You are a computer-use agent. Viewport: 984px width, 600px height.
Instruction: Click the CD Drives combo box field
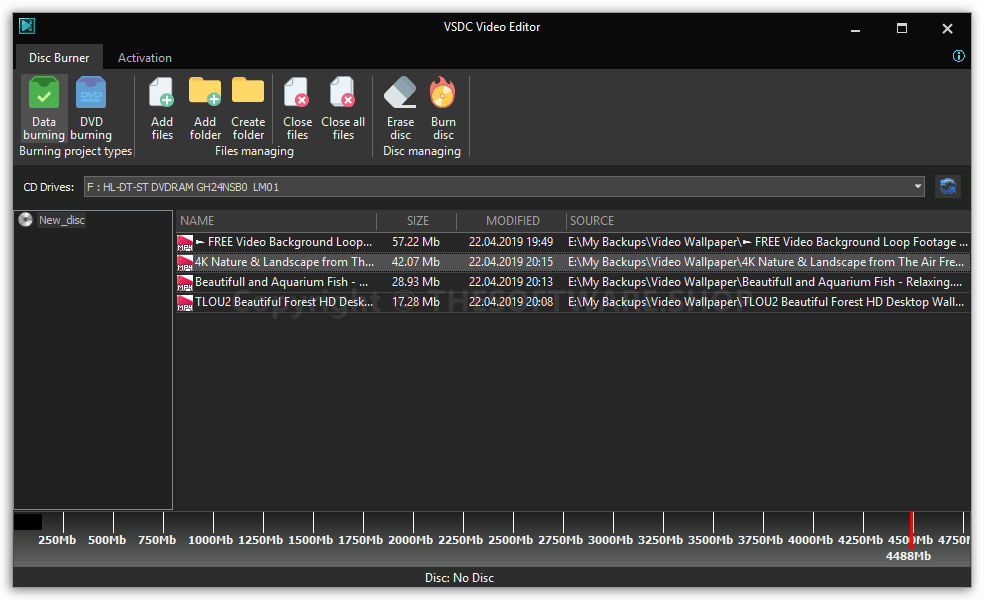click(504, 186)
